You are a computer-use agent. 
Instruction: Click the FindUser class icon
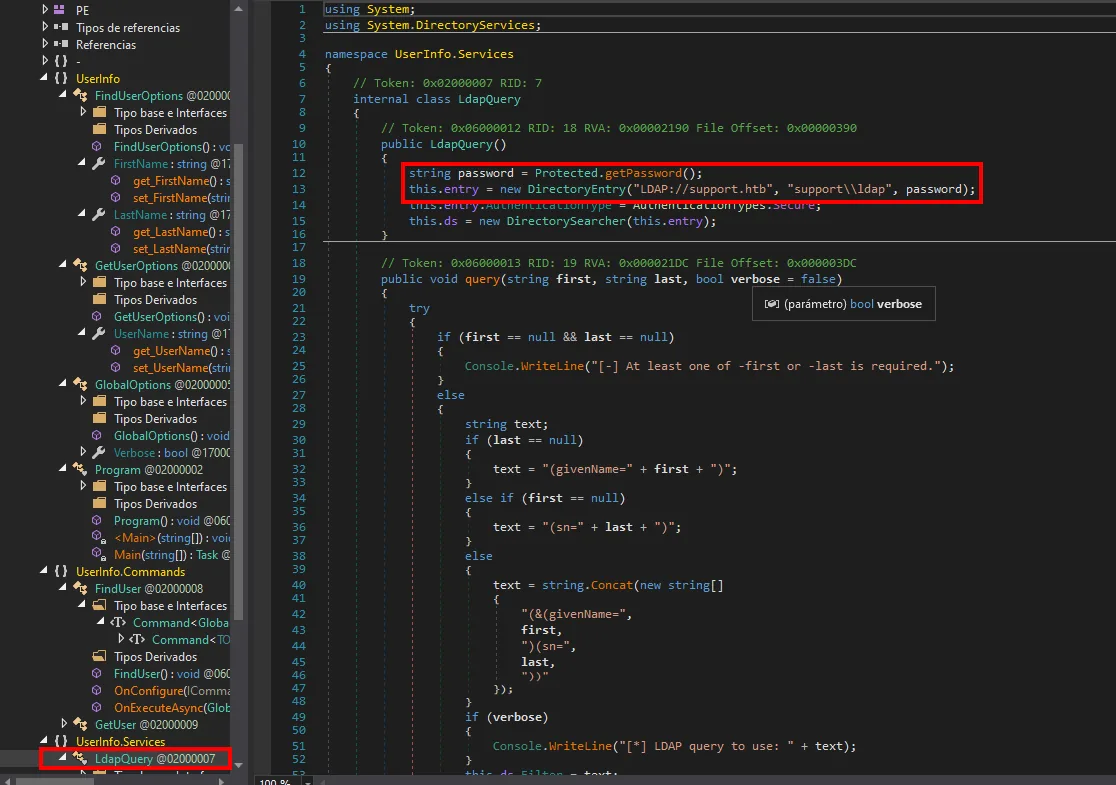(80, 589)
